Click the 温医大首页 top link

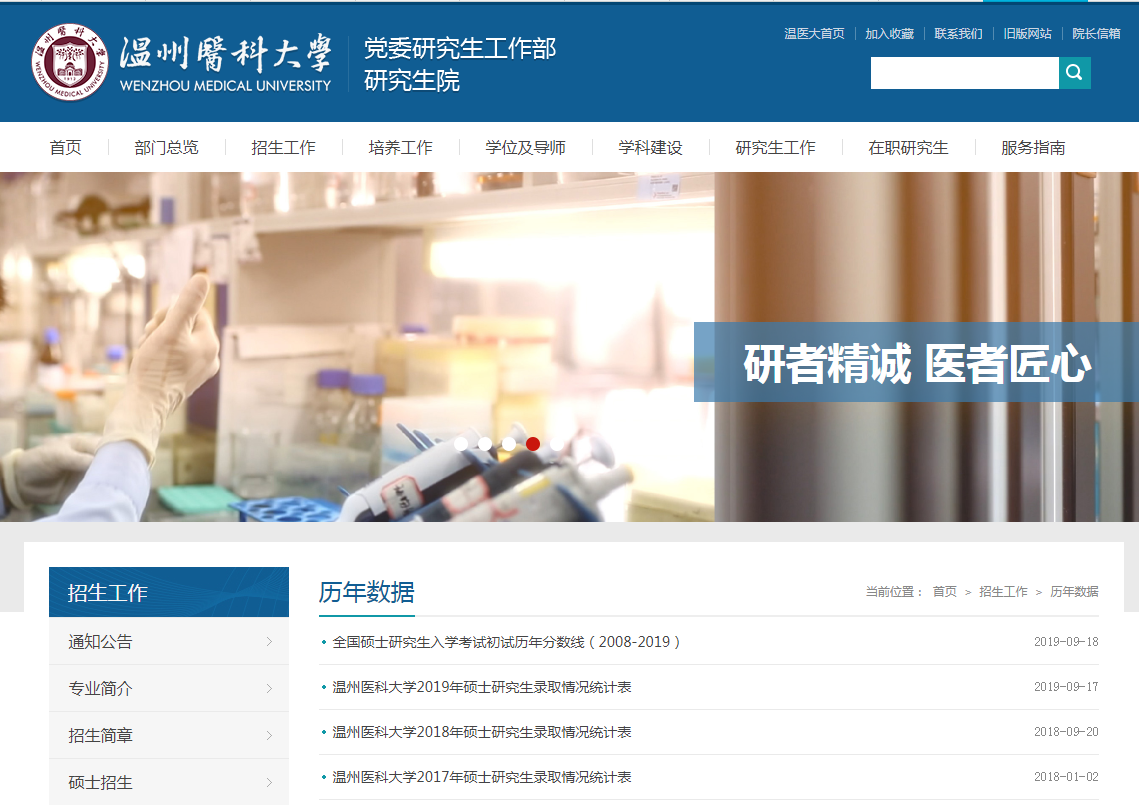814,34
